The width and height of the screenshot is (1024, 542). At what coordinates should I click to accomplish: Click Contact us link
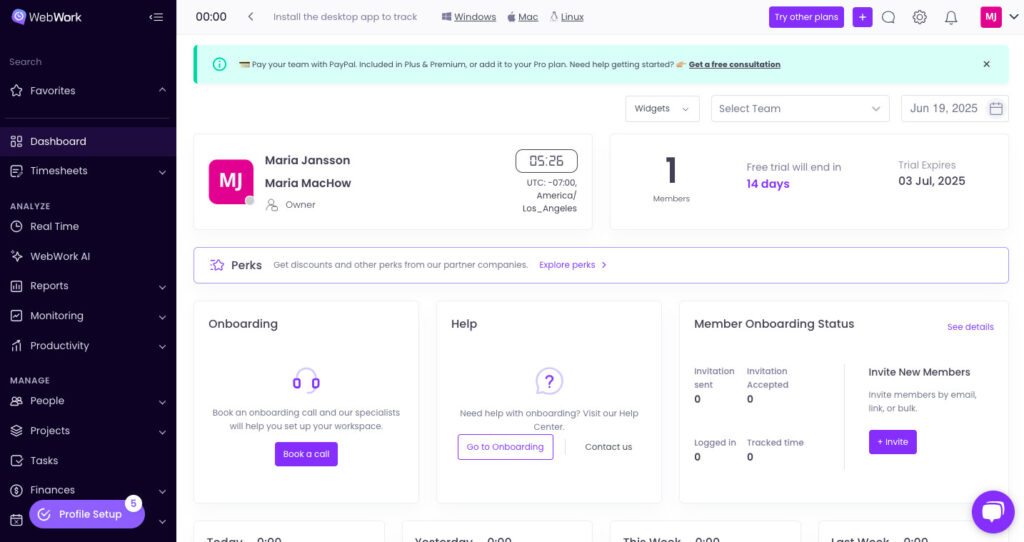click(x=608, y=447)
